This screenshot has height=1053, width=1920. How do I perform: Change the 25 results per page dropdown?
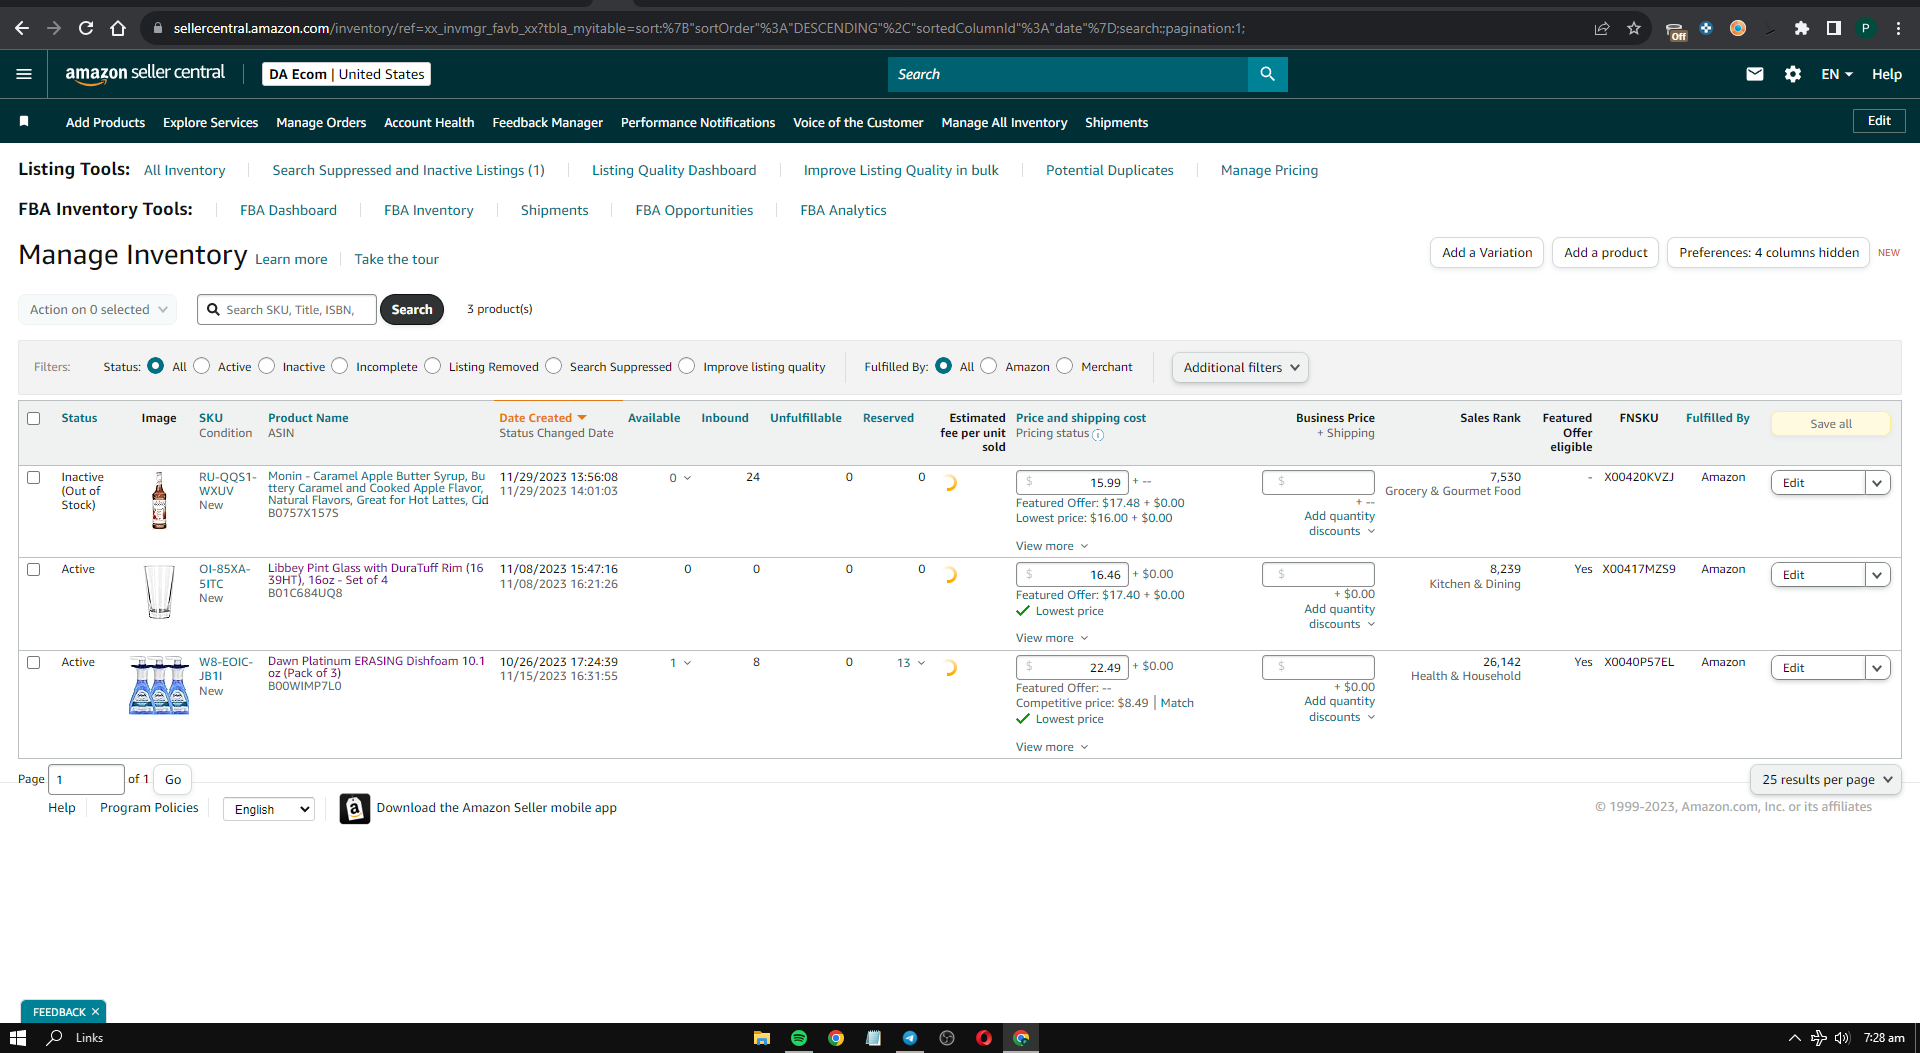(1826, 779)
